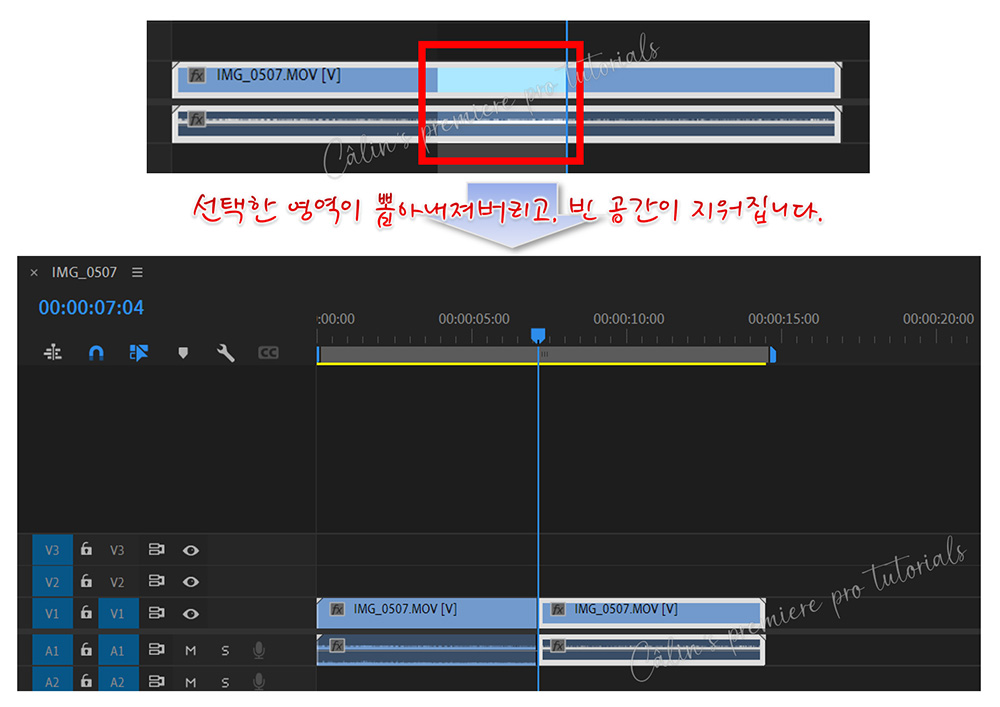Screen dimensions: 1000x707
Task: Click the work area bar end handle
Action: [x=772, y=355]
